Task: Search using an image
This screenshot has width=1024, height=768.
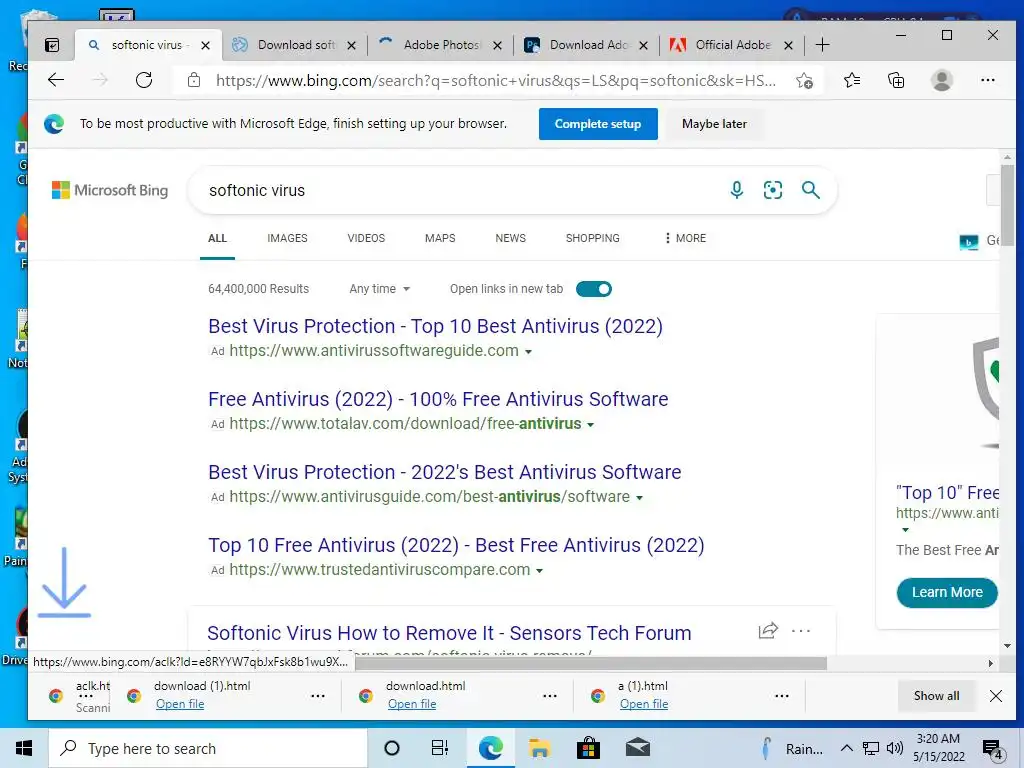Action: click(x=773, y=190)
